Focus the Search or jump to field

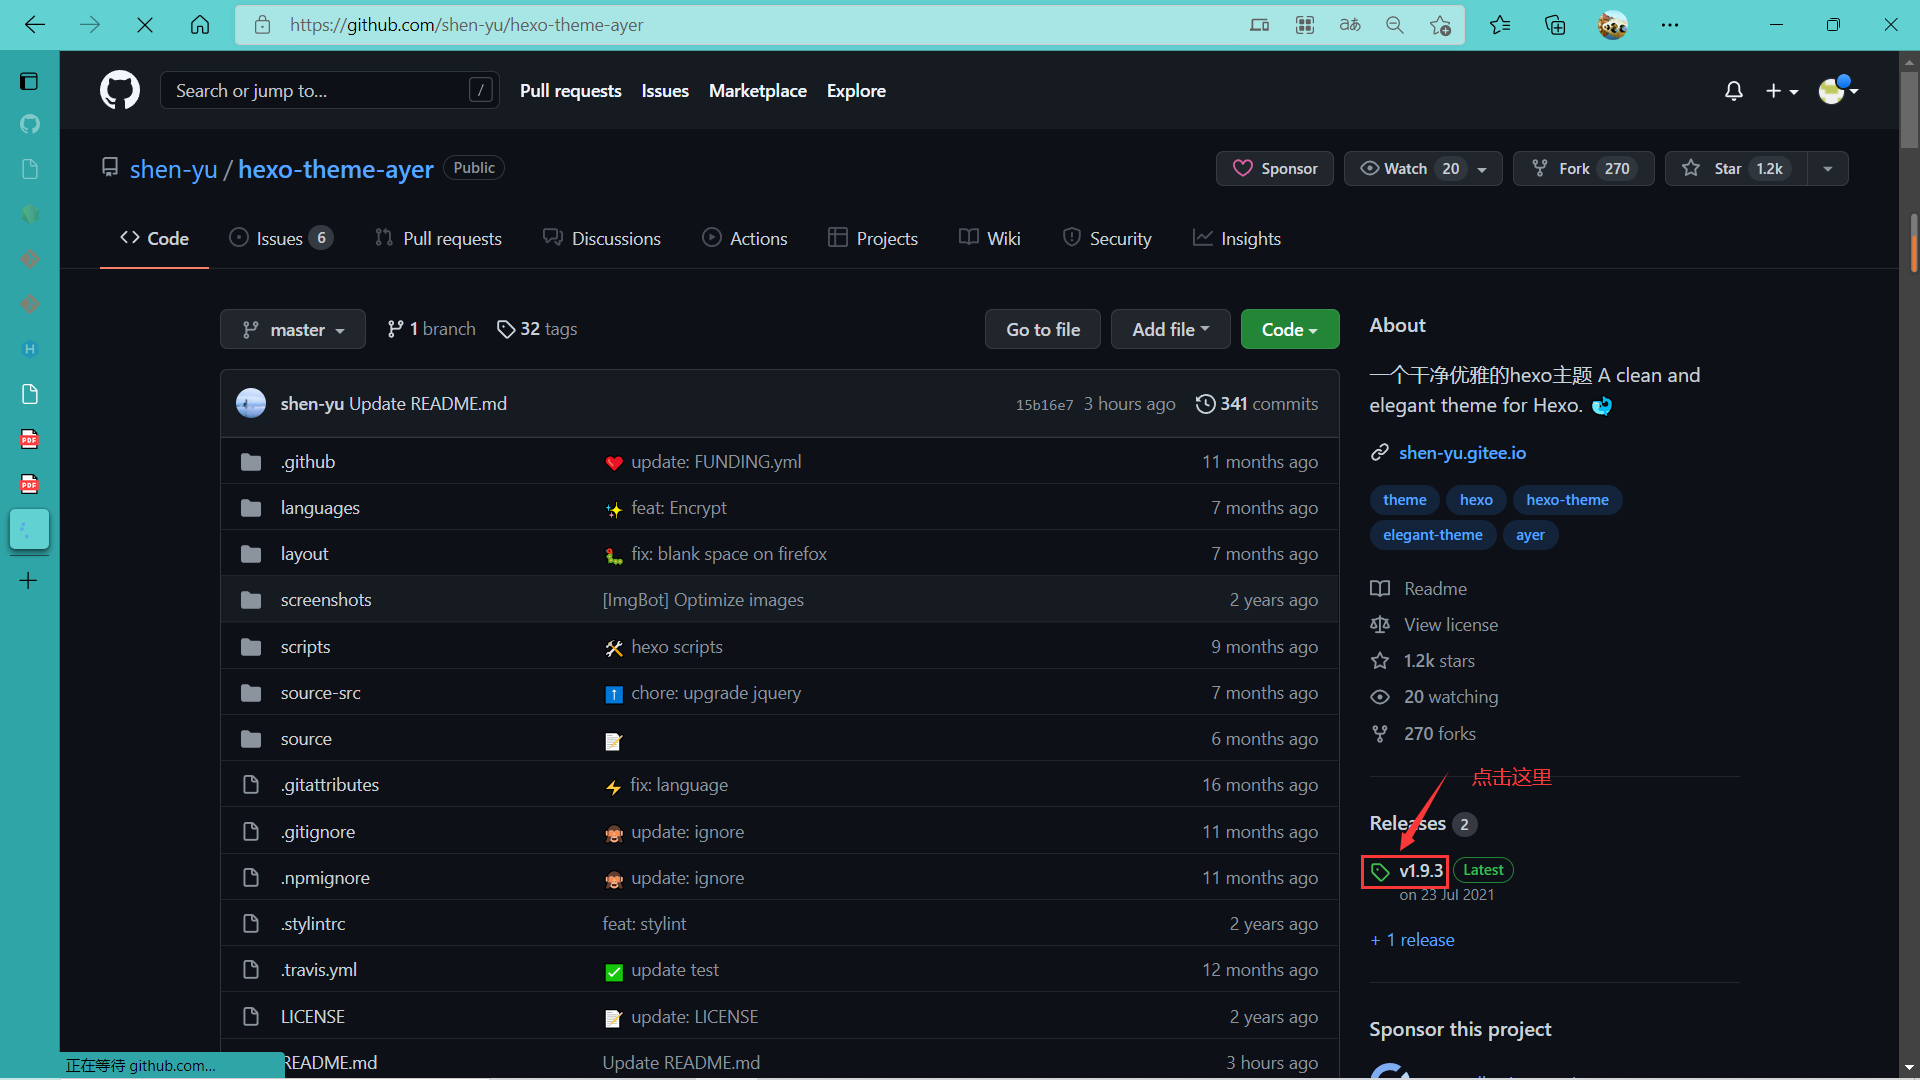(x=330, y=91)
